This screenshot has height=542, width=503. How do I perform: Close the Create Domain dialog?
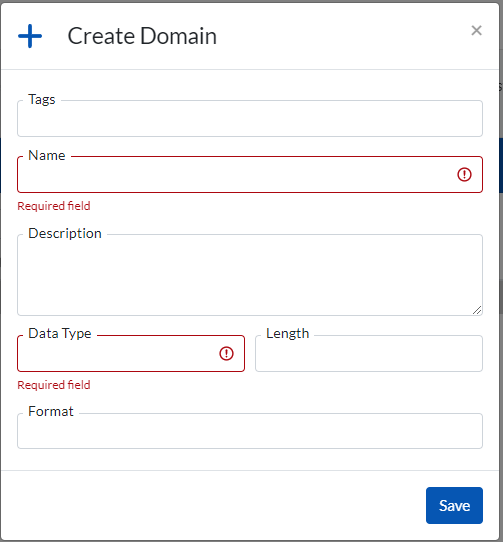coord(476,30)
